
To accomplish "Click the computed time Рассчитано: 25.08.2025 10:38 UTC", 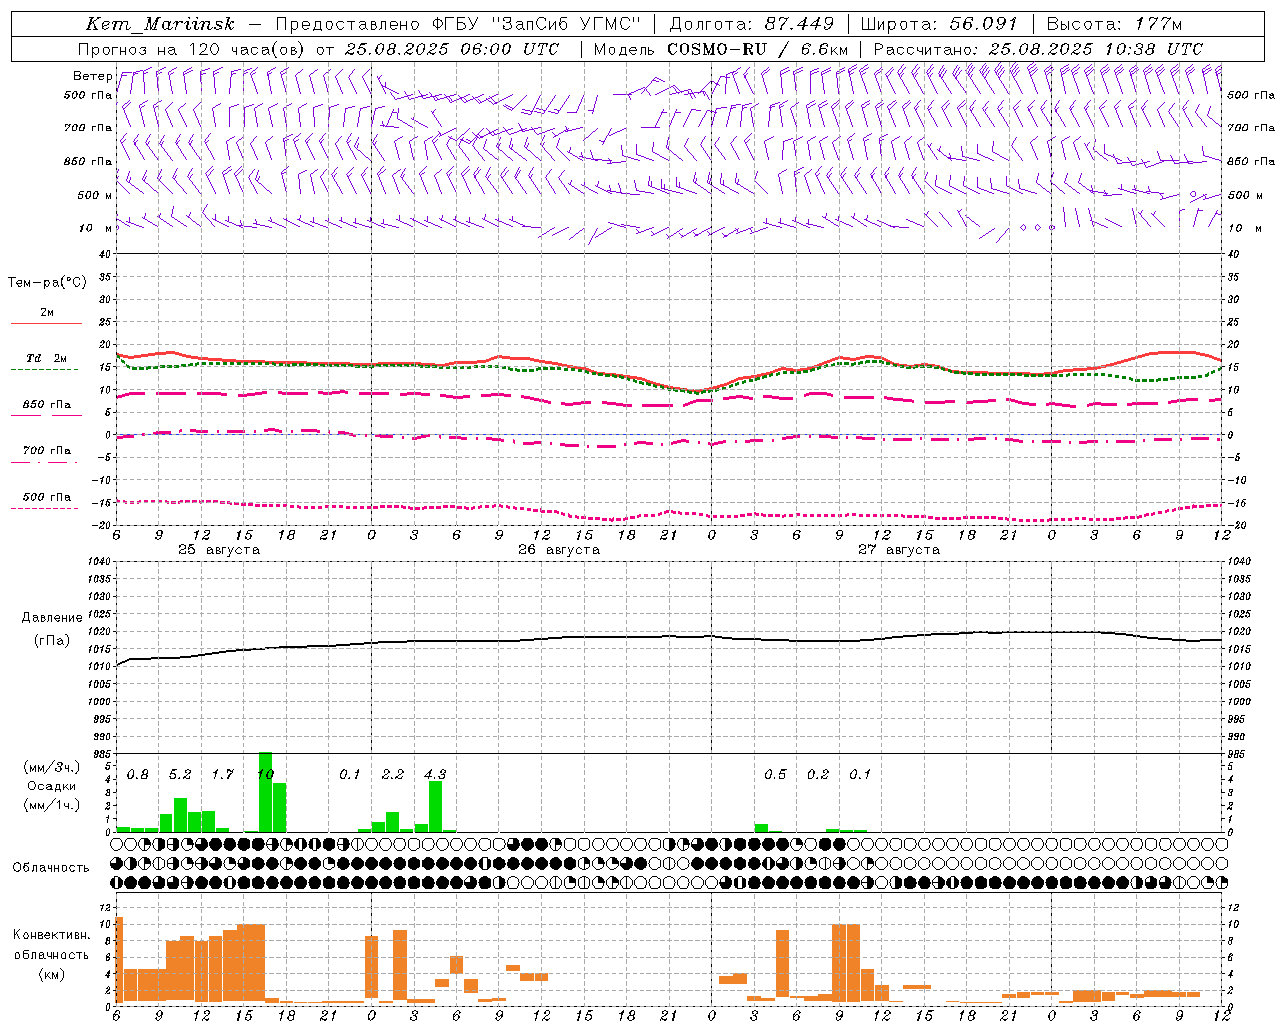I will point(1038,49).
